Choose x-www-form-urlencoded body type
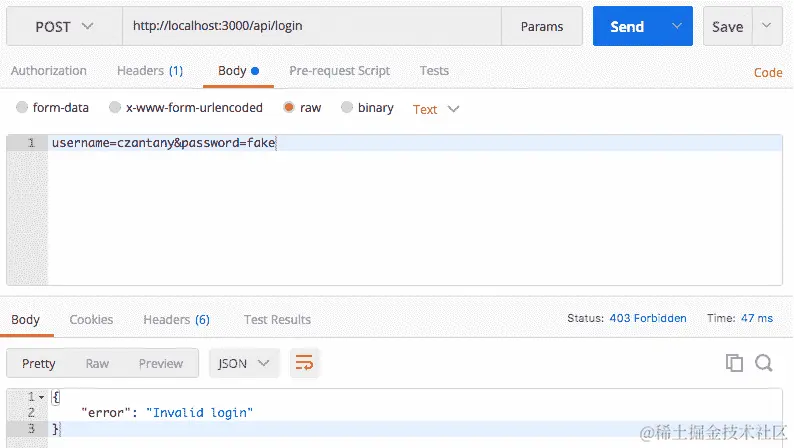Image resolution: width=794 pixels, height=448 pixels. [x=115, y=107]
